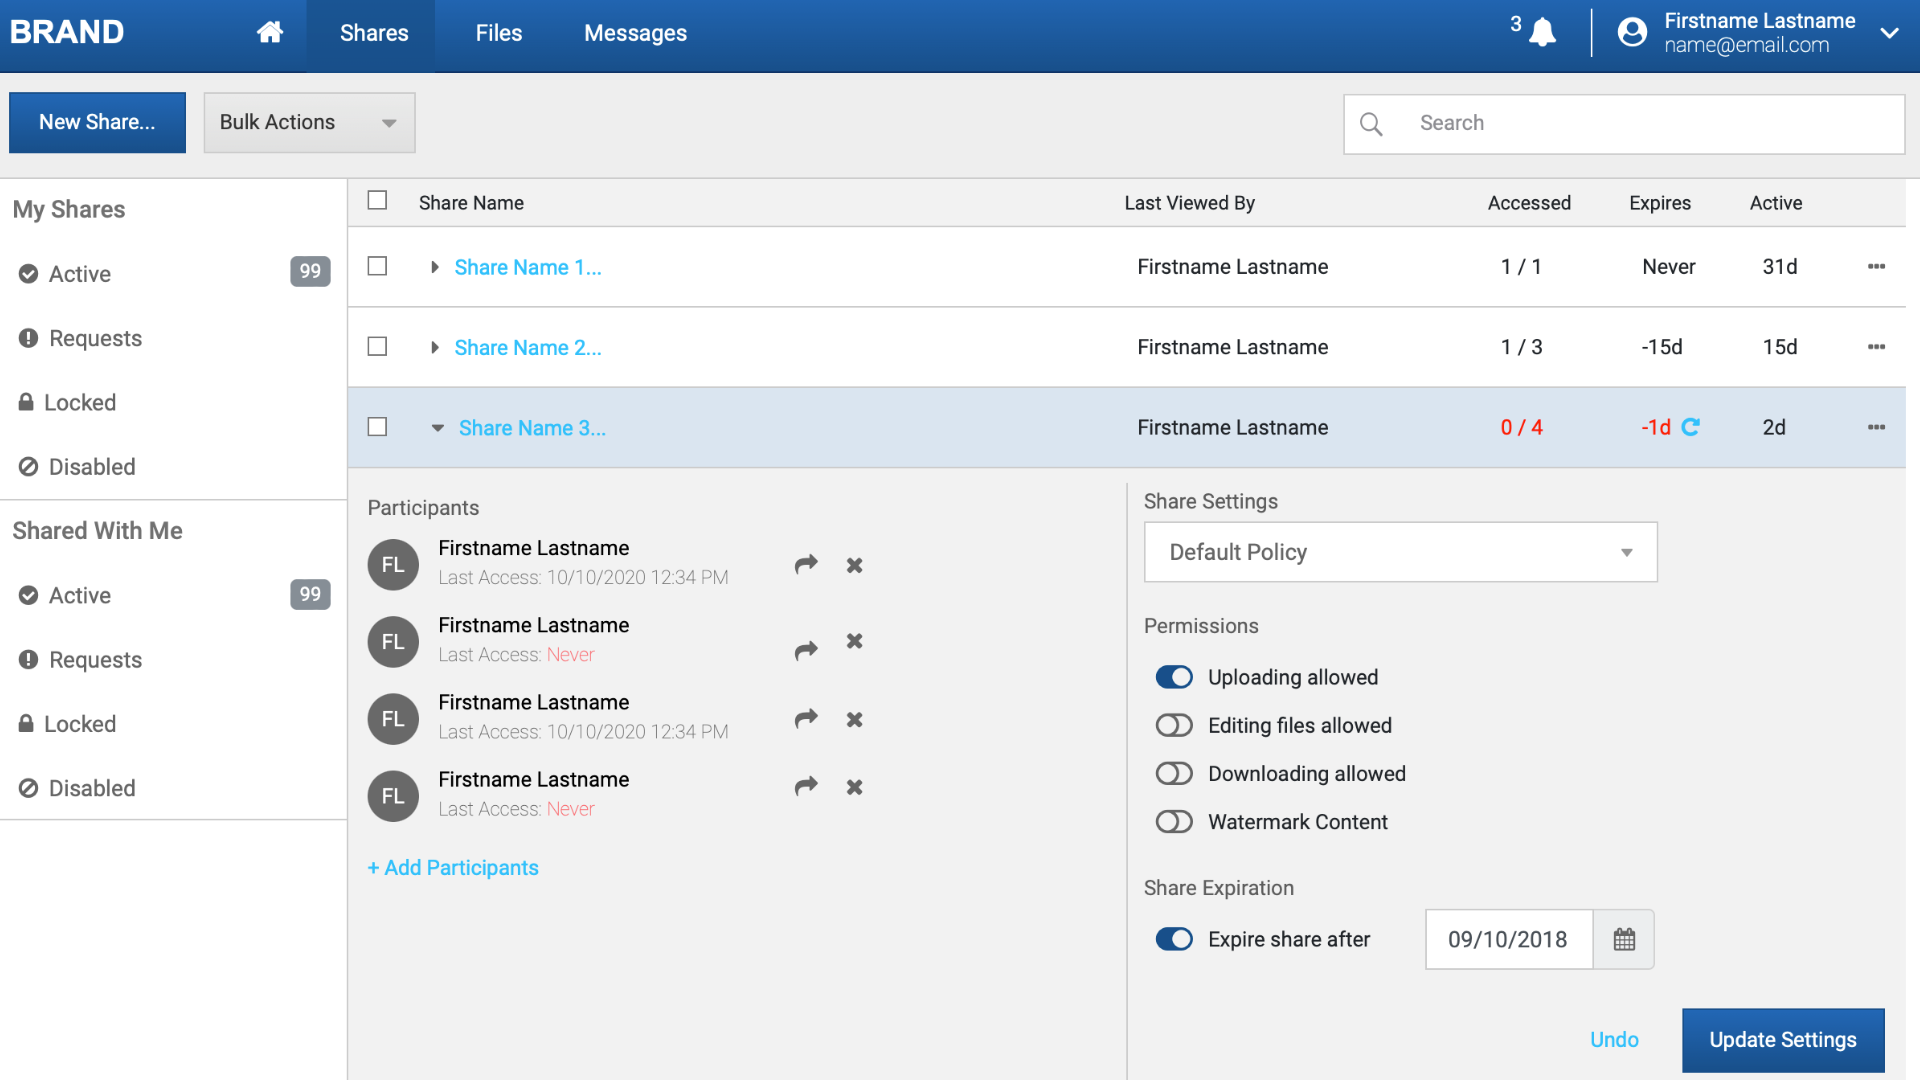Toggle Uploading allowed switch
This screenshot has height=1080, width=1920.
[1174, 677]
